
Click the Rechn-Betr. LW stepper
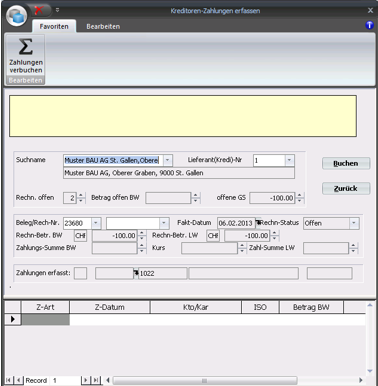[274, 236]
